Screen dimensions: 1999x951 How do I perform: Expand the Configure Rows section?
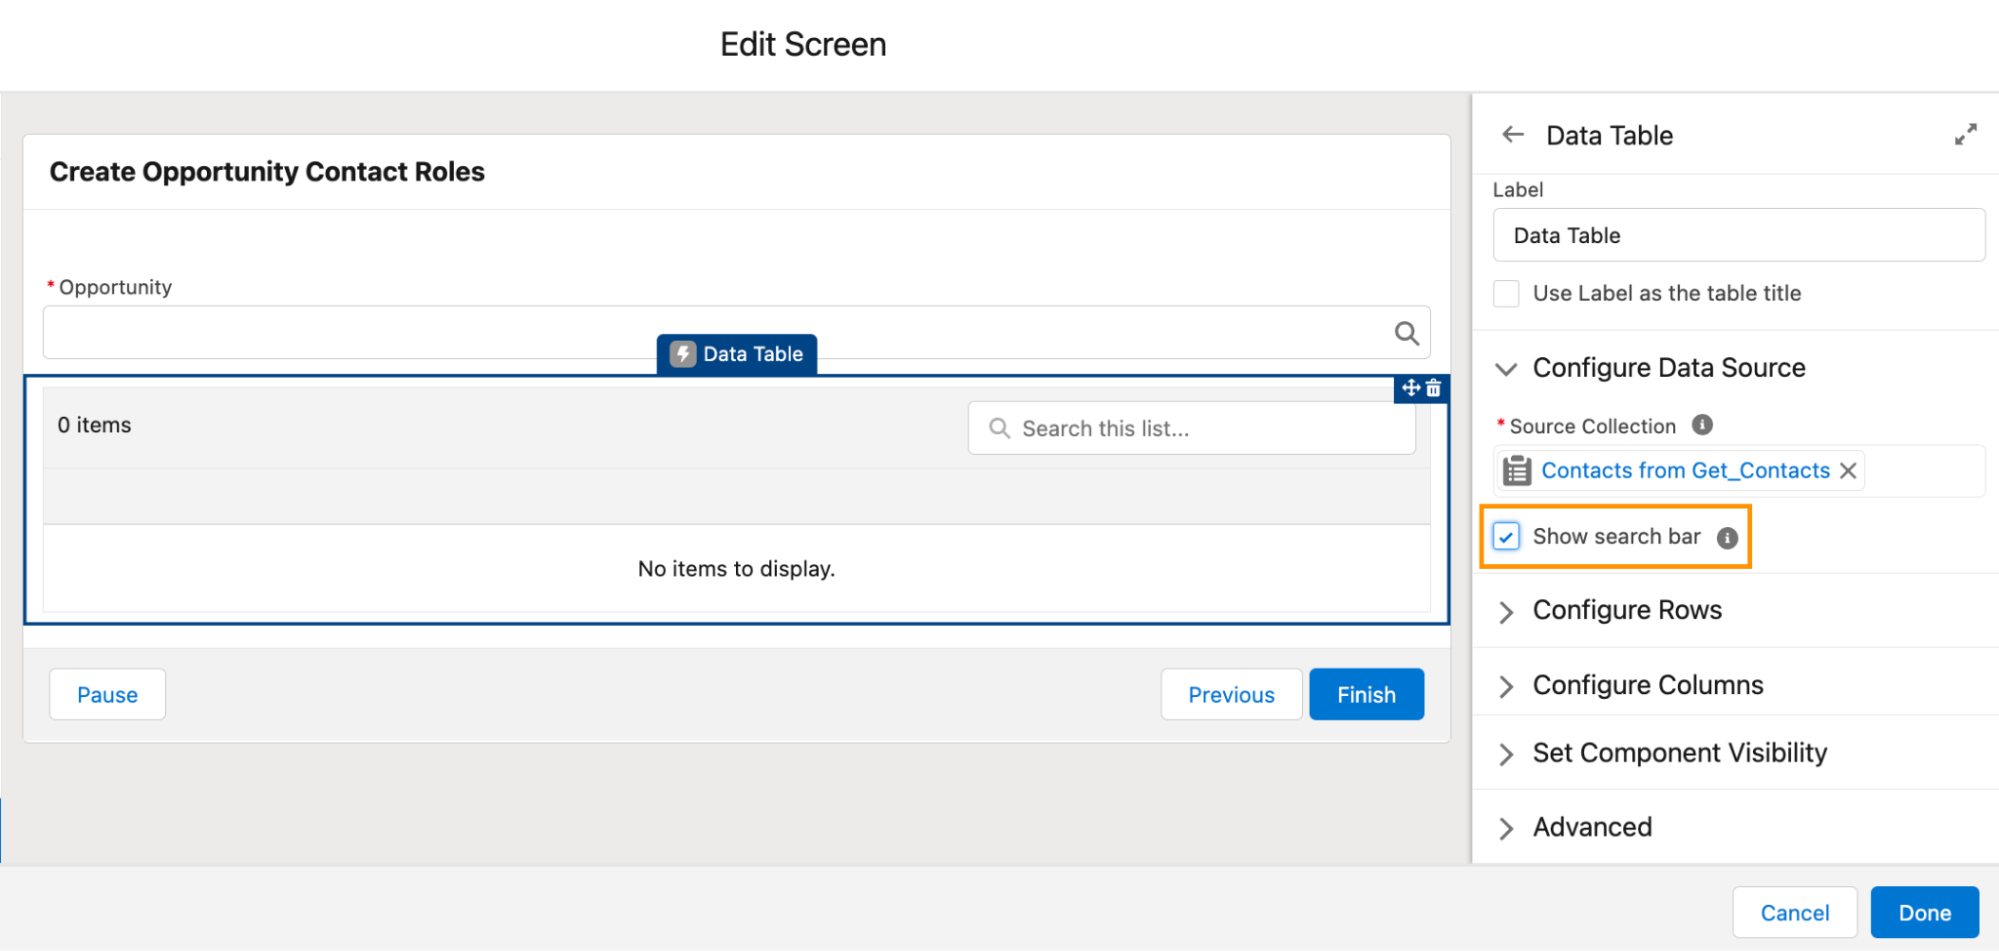1506,612
